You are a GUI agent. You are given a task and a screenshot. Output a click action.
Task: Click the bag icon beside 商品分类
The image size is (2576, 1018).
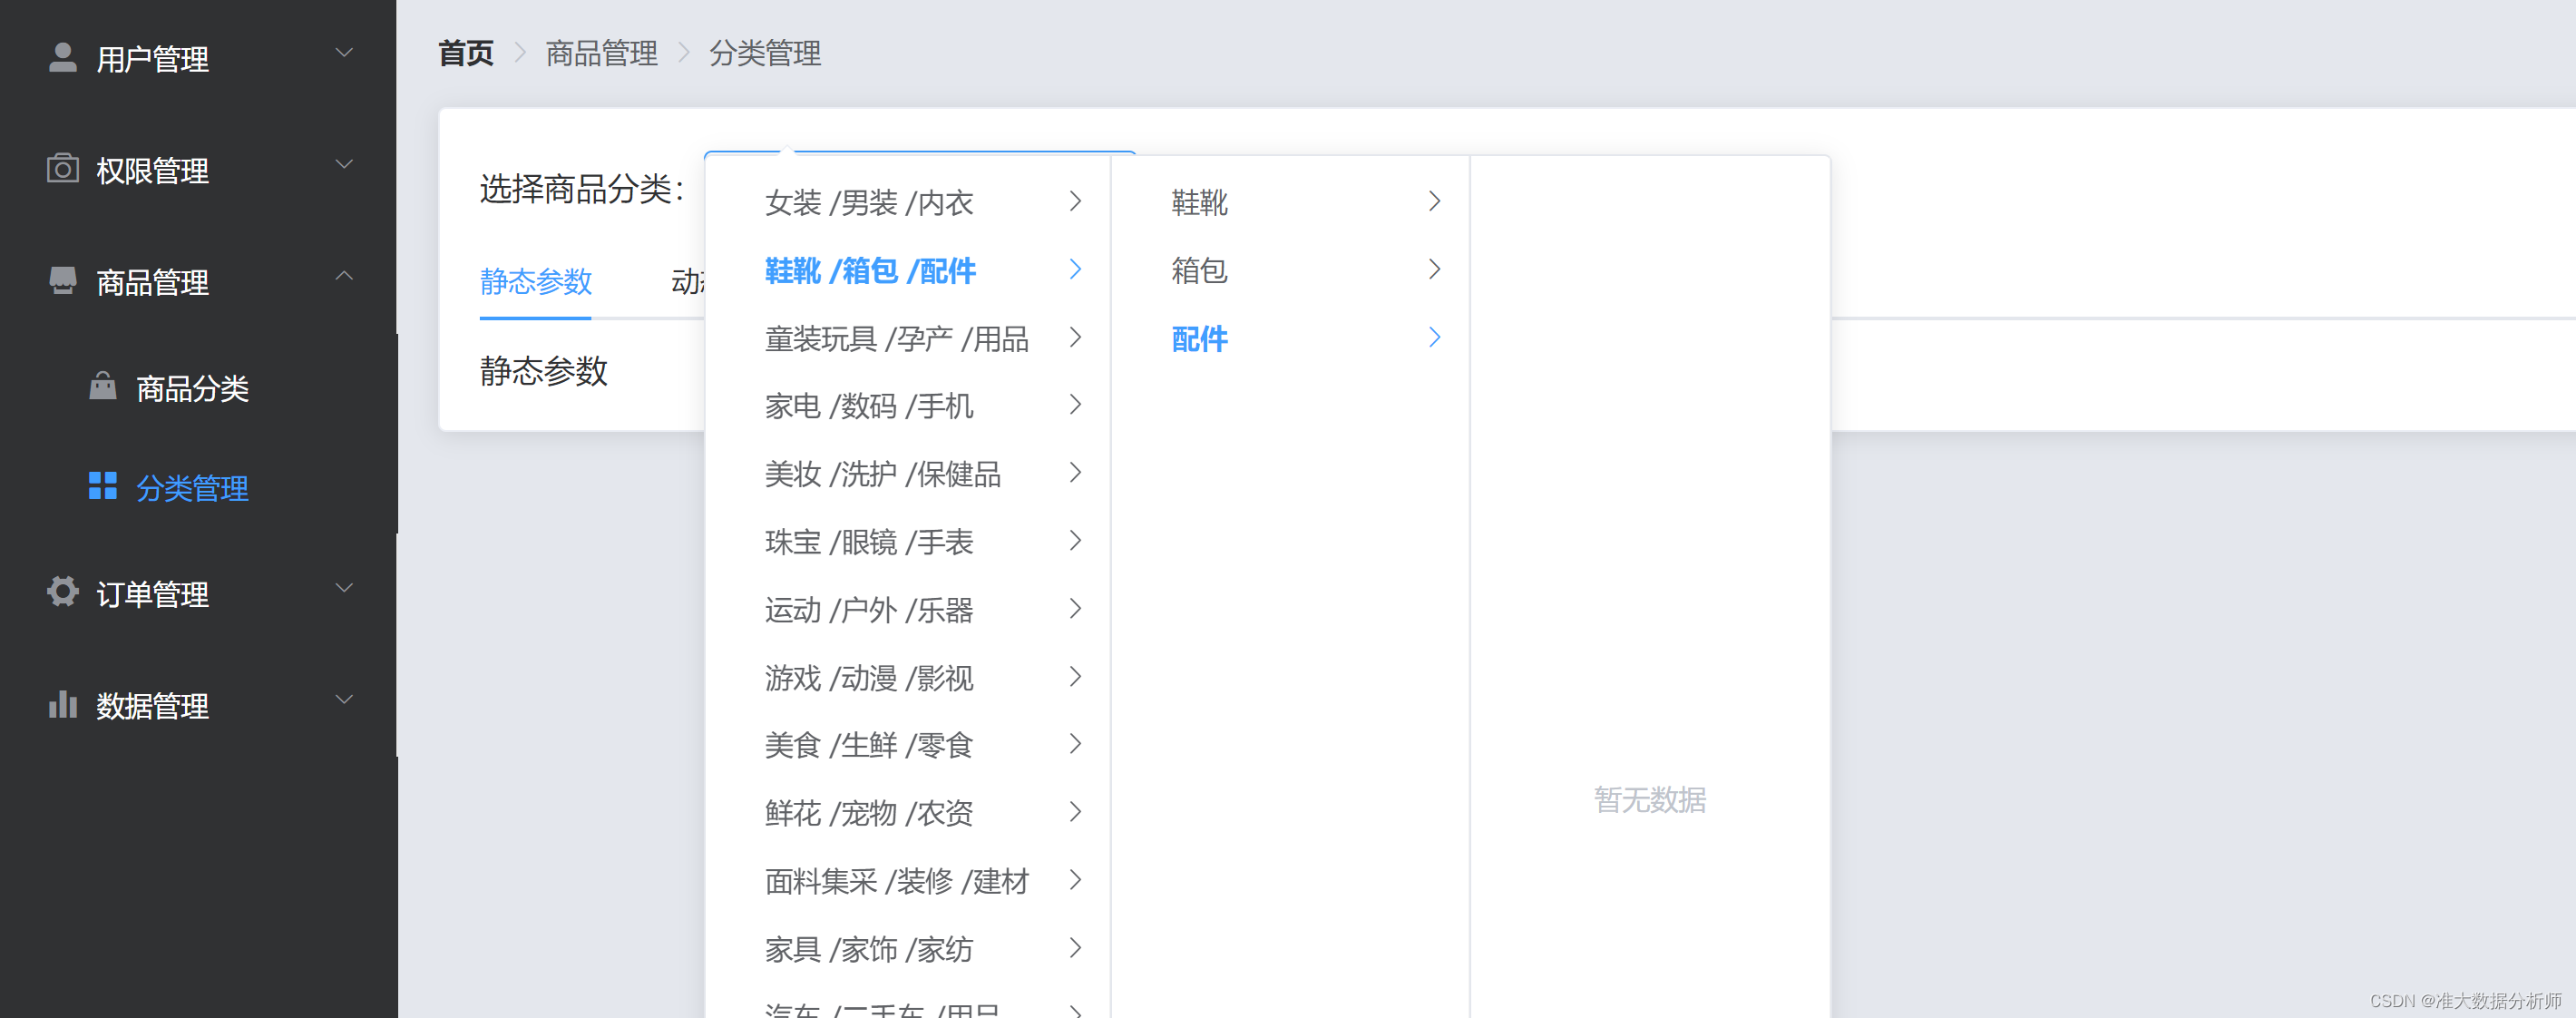[x=102, y=386]
